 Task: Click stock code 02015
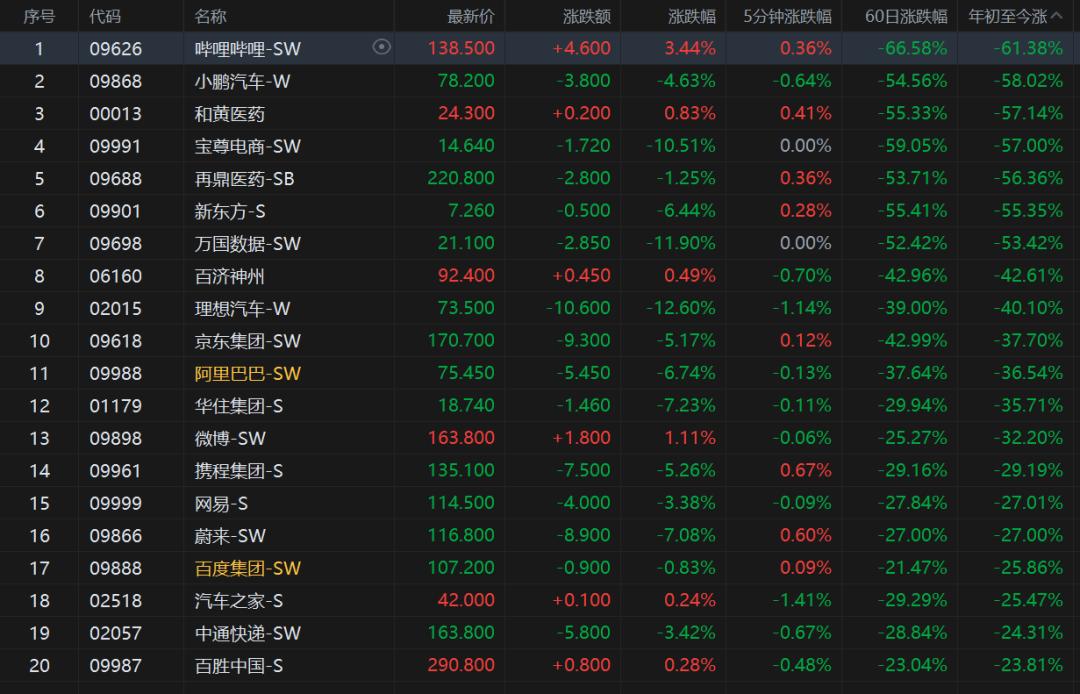tap(116, 308)
